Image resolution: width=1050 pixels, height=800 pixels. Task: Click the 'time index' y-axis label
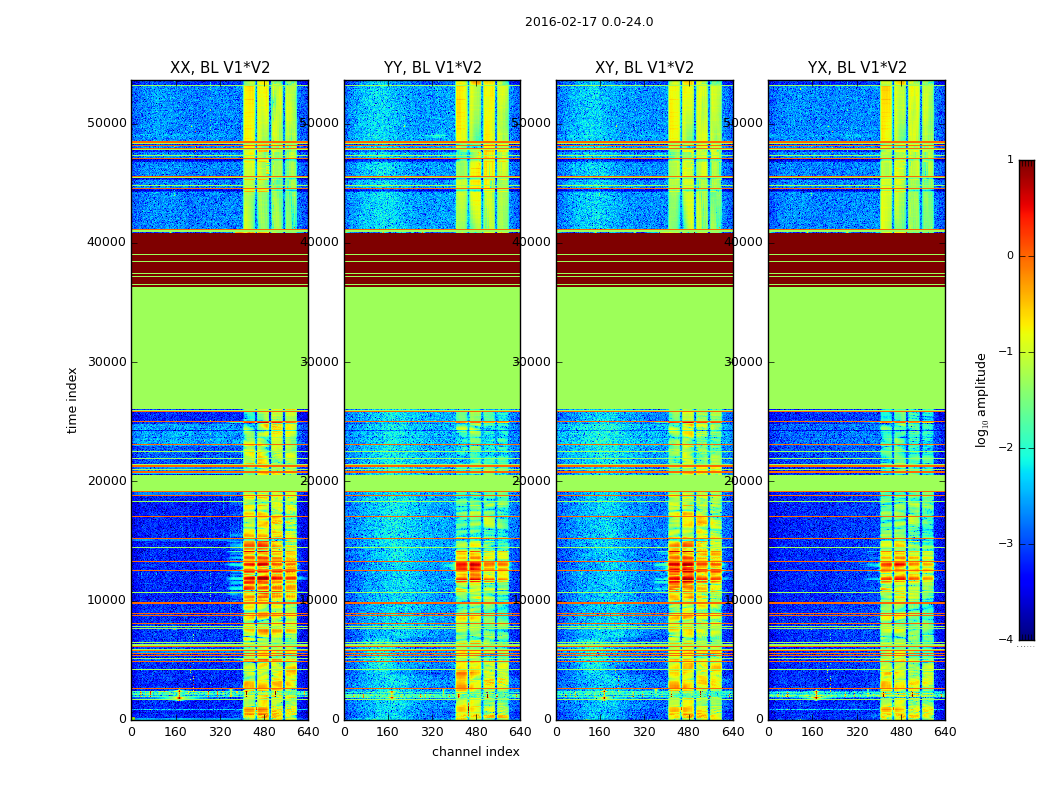tap(73, 400)
